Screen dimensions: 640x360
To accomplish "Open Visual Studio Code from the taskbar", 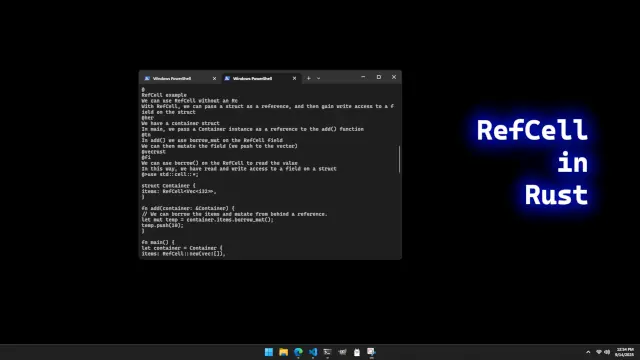I will [x=313, y=352].
